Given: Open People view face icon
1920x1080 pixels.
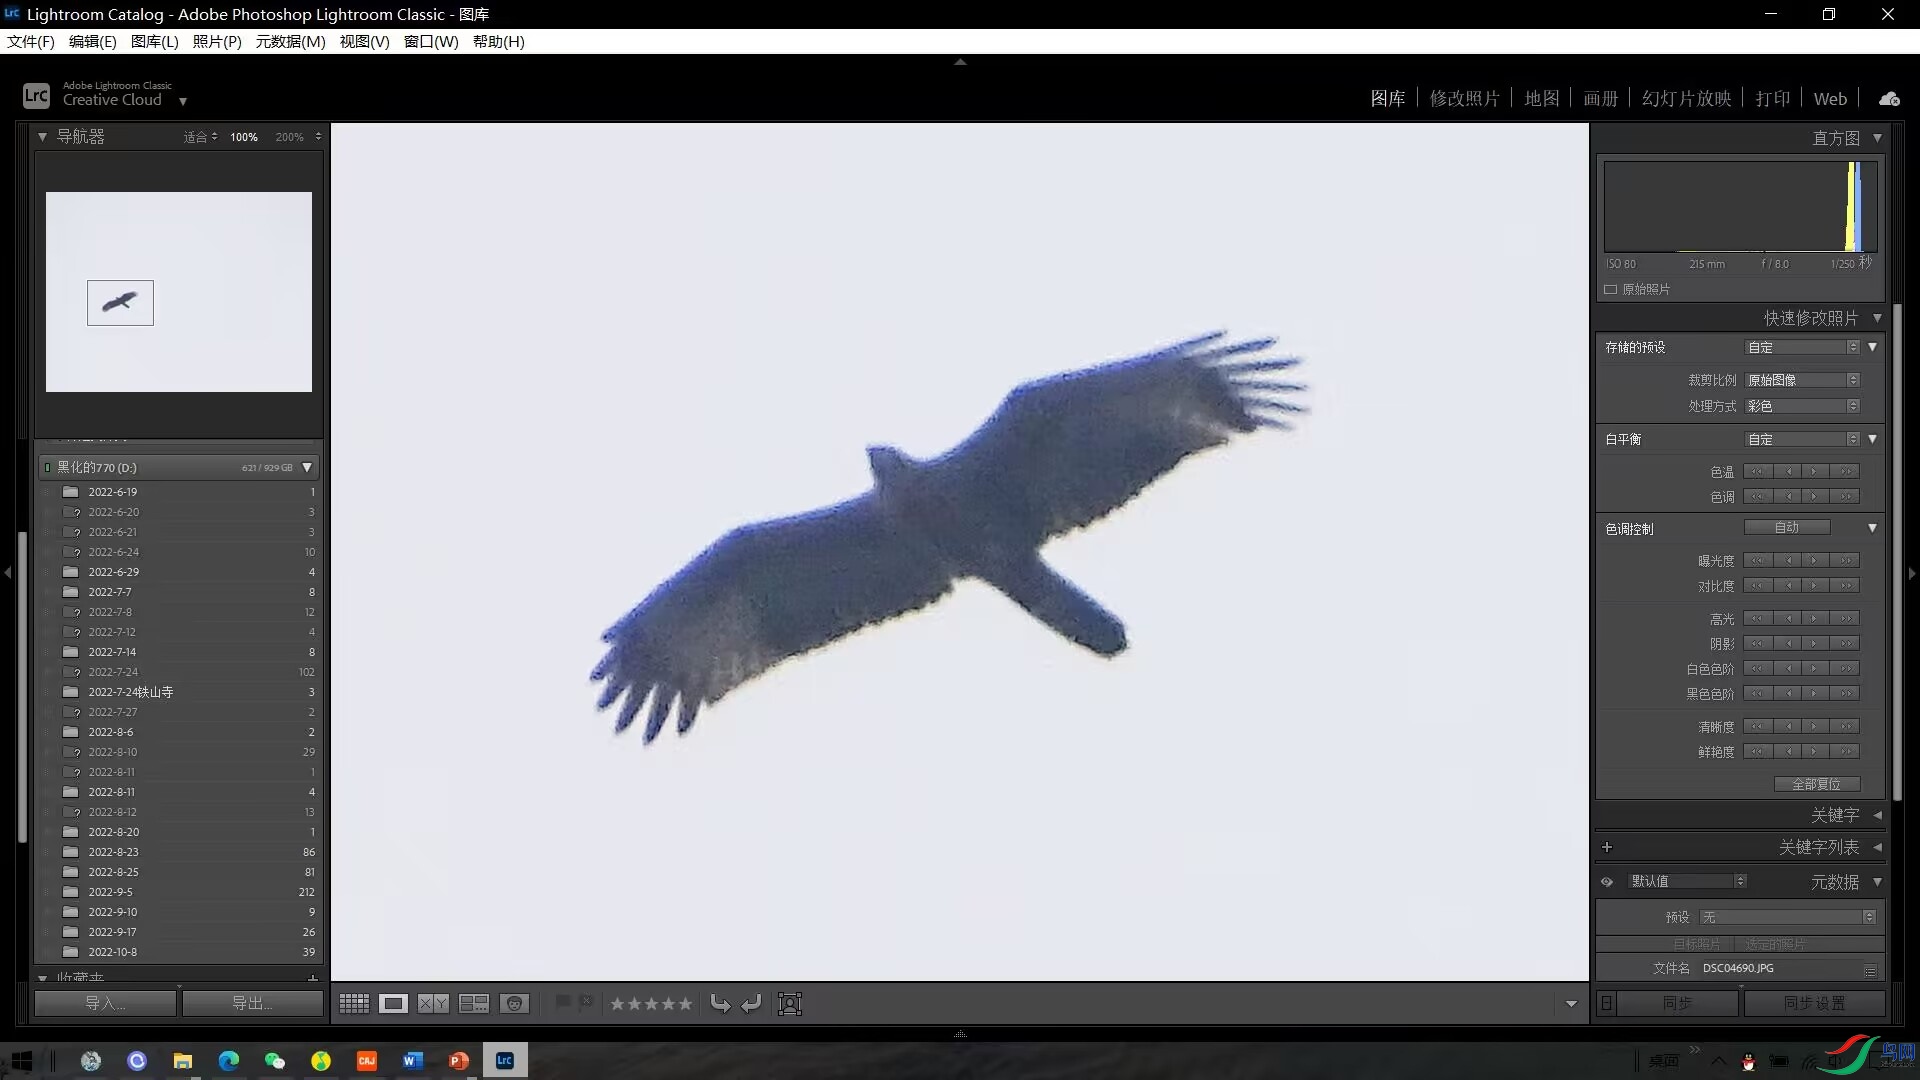Looking at the screenshot, I should pos(514,1003).
